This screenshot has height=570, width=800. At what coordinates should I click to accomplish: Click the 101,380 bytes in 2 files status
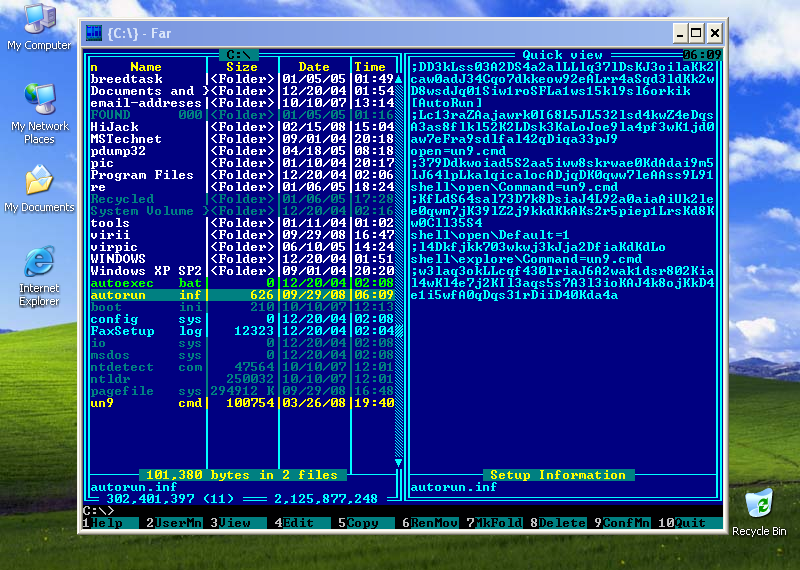click(x=242, y=475)
